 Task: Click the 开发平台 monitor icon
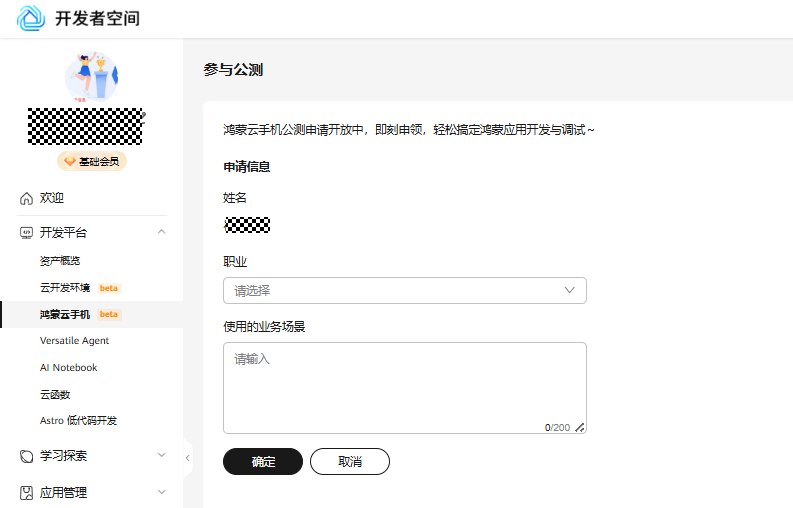pos(27,233)
